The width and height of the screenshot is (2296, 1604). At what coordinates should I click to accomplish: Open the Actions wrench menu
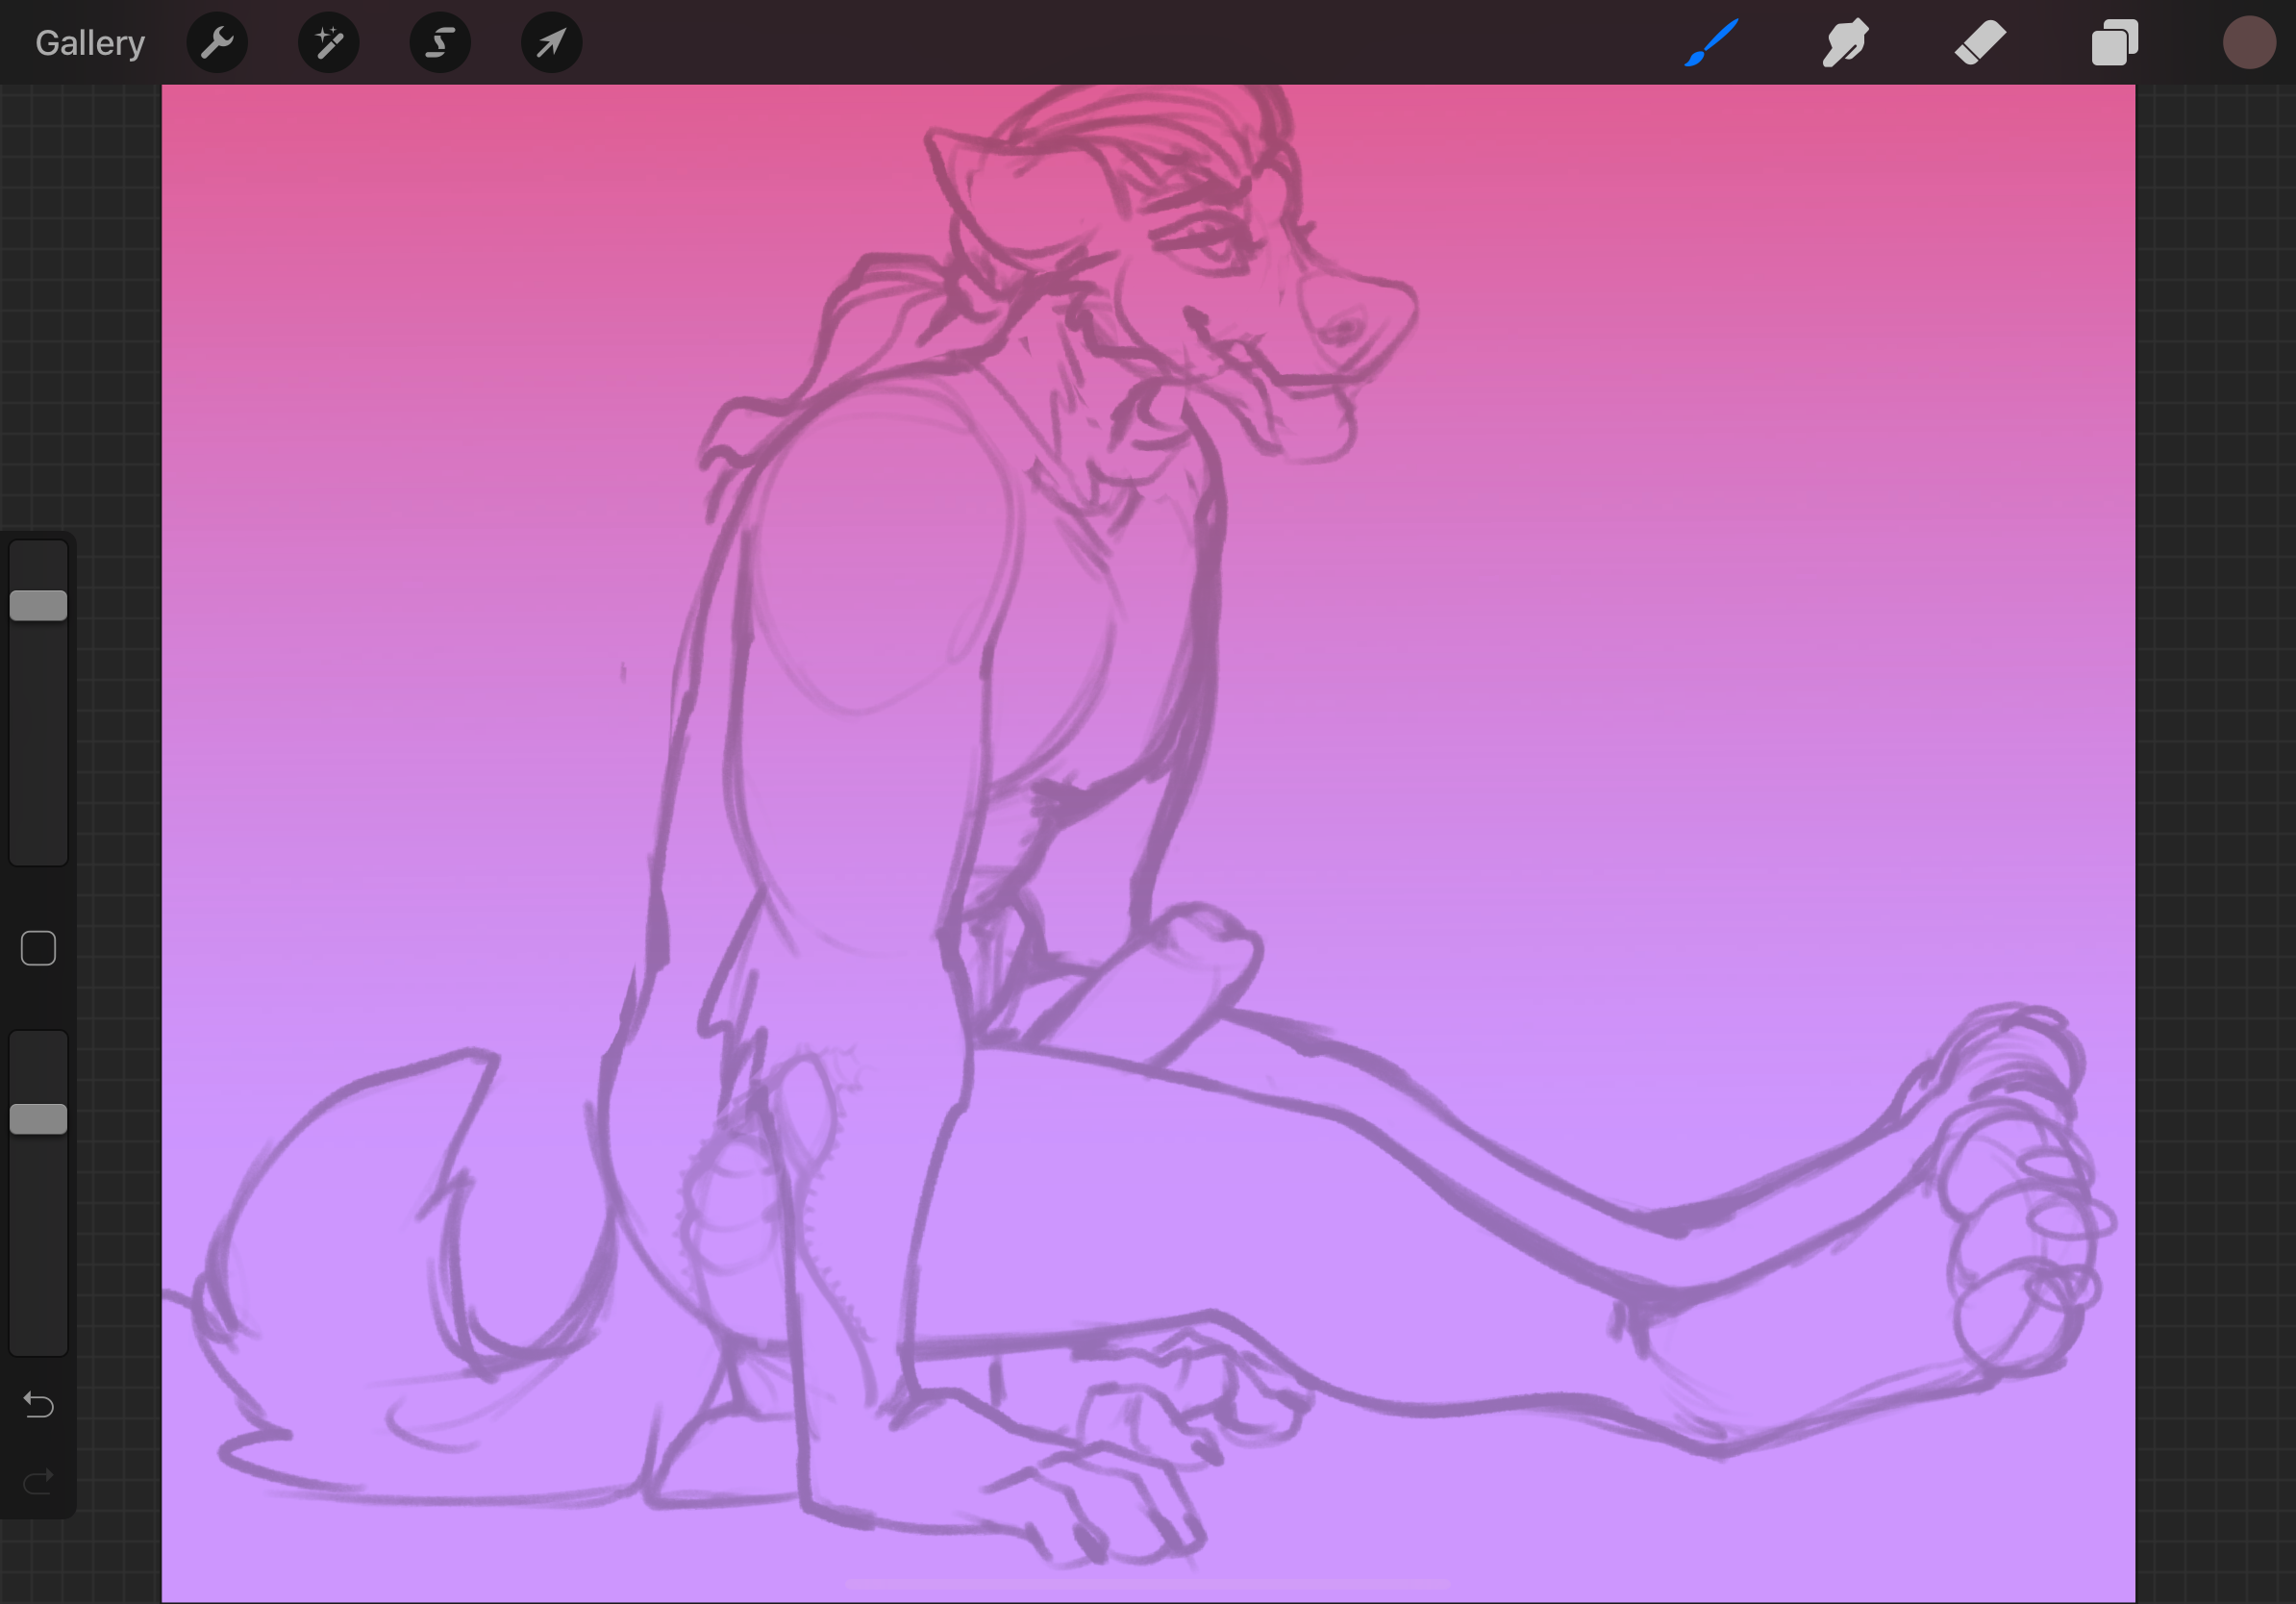[x=217, y=43]
